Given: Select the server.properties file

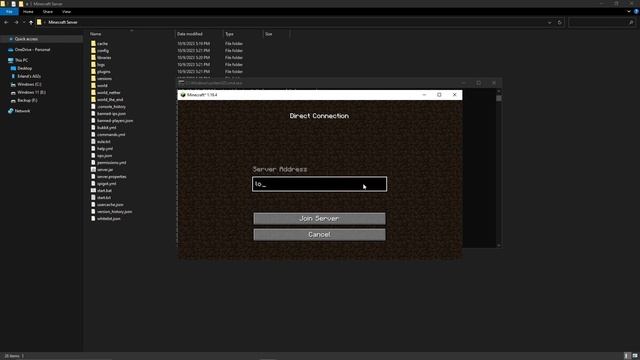Looking at the screenshot, I should tap(111, 177).
